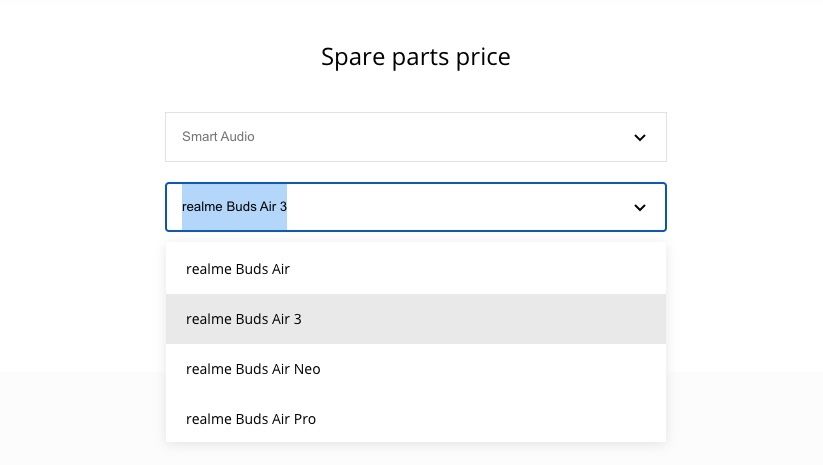Click chevron arrow in Smart Audio box
Viewport: 823px width, 465px height.
point(639,138)
